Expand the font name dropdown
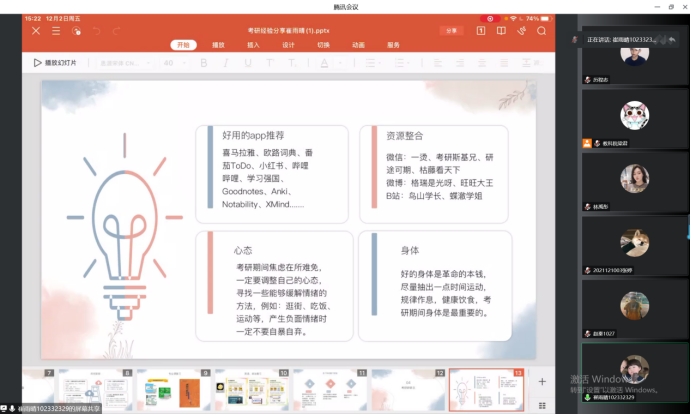The width and height of the screenshot is (691, 415). [148, 63]
